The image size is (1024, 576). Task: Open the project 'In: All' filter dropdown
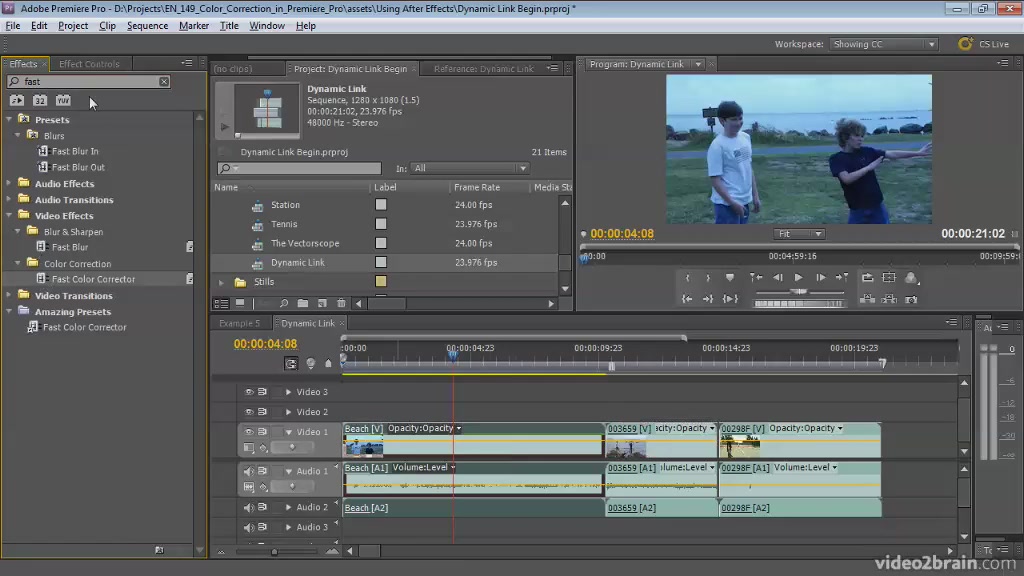[470, 168]
